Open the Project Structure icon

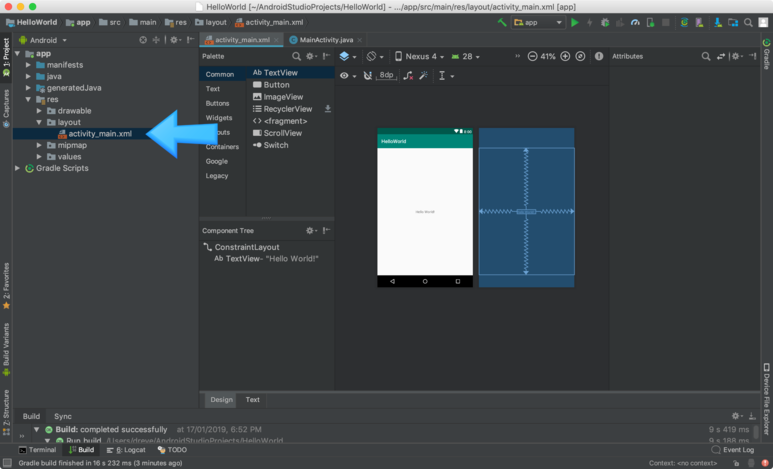tap(733, 22)
